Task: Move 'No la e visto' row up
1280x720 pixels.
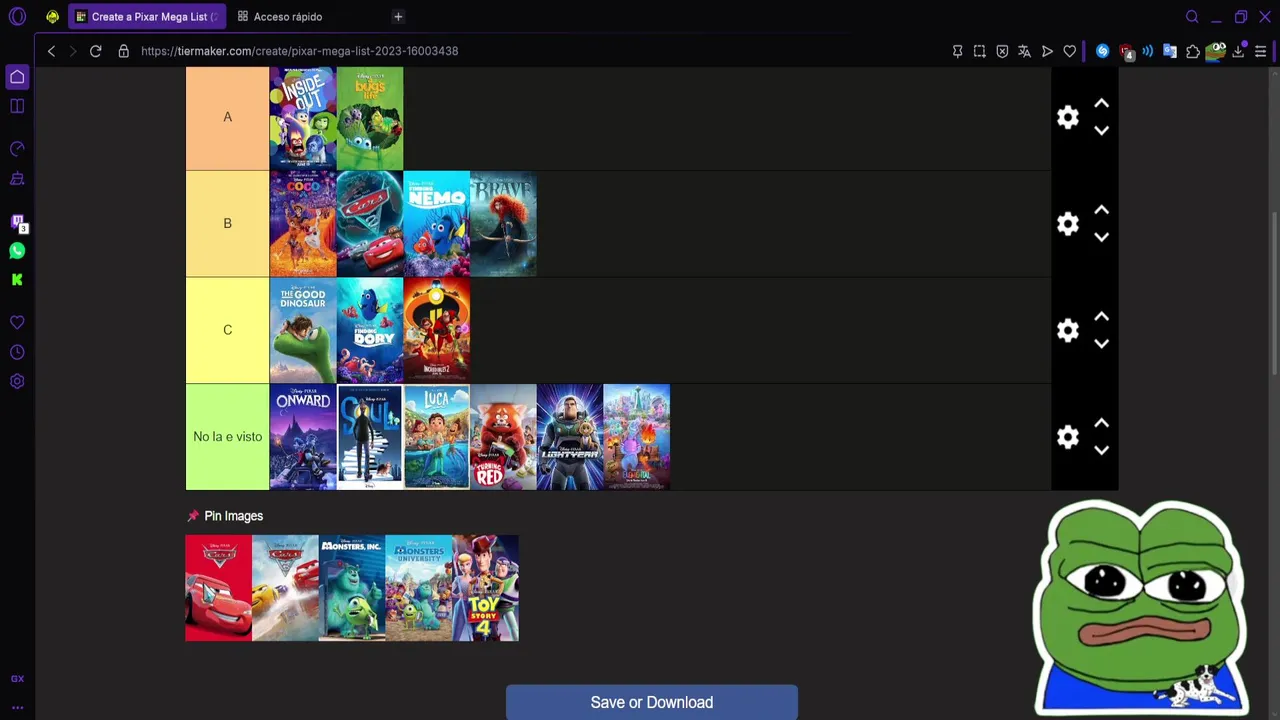Action: coord(1101,423)
